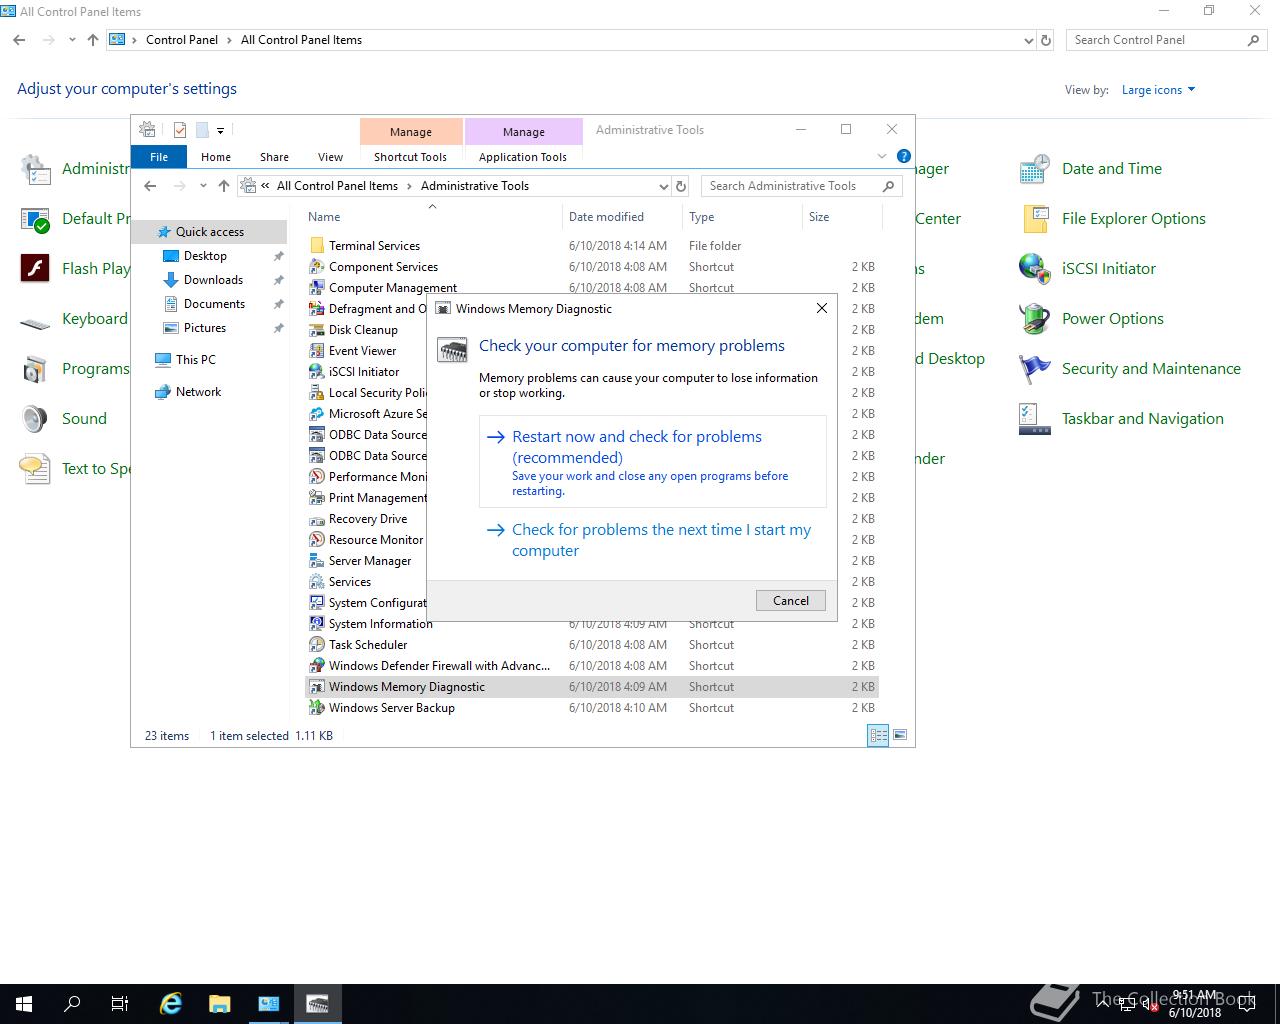Sort files by the Name column header
The width and height of the screenshot is (1280, 1024).
[433, 217]
